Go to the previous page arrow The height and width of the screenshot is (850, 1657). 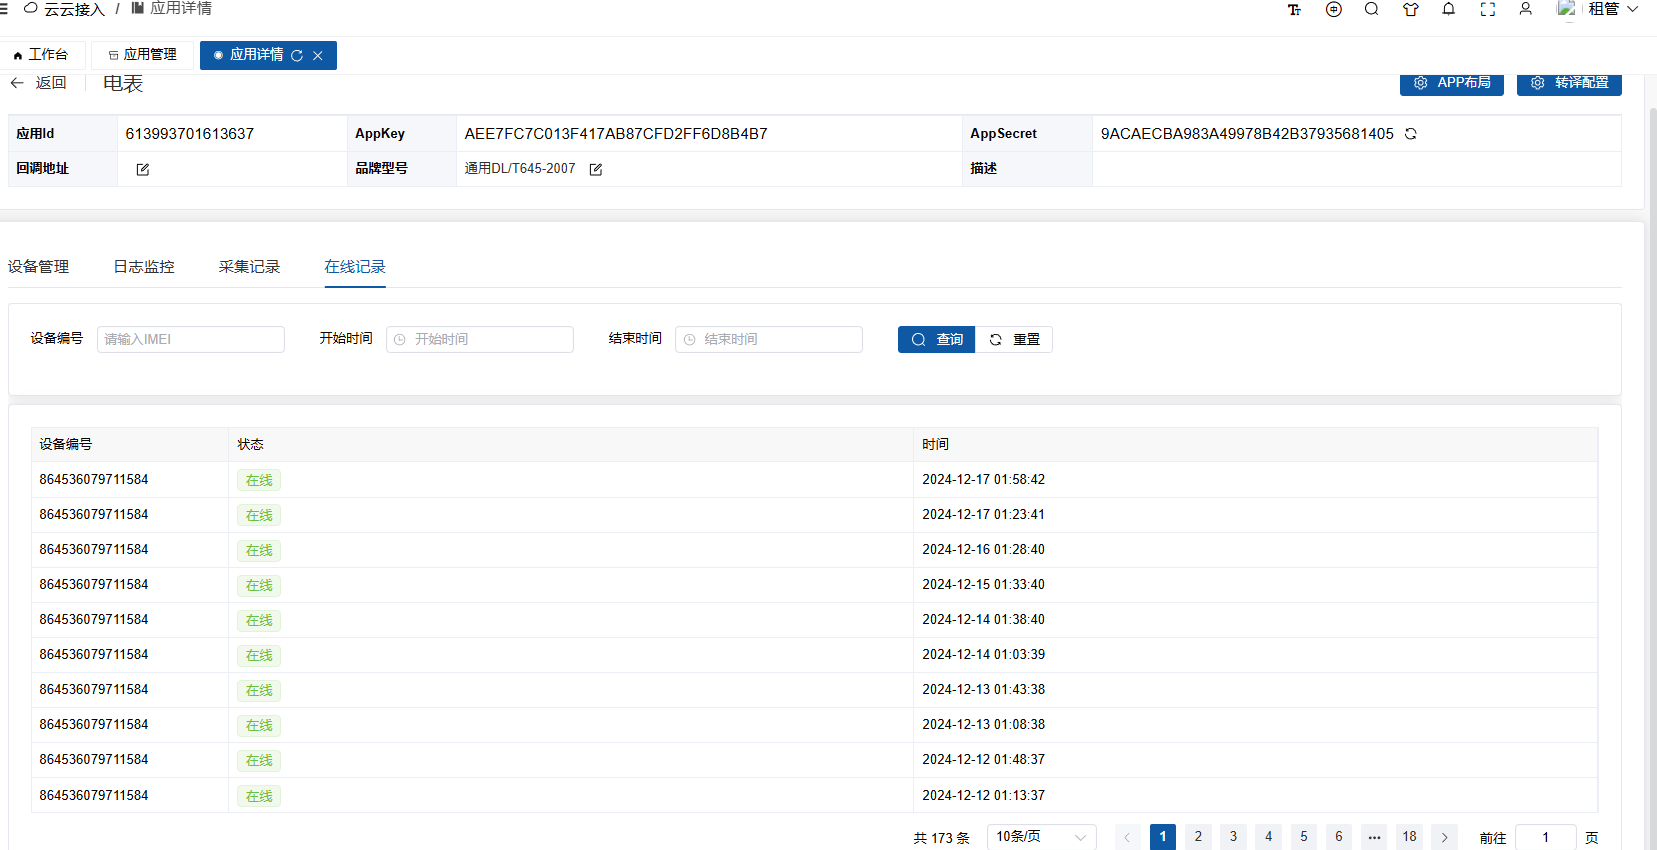pos(1127,837)
